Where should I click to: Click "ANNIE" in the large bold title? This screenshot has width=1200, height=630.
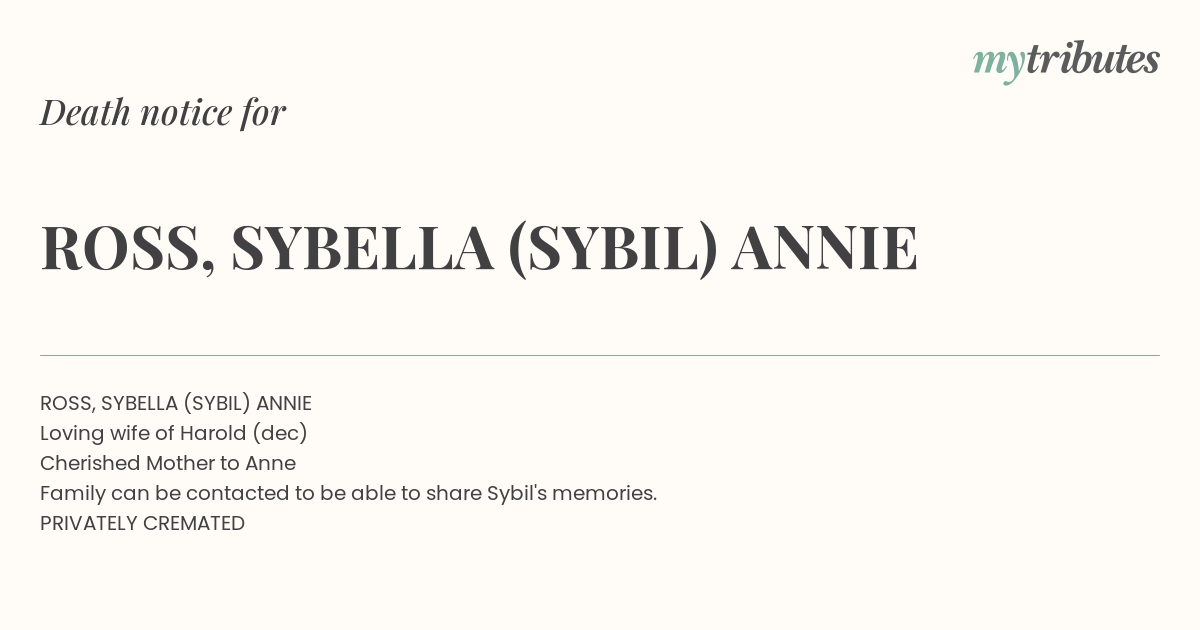pos(825,247)
